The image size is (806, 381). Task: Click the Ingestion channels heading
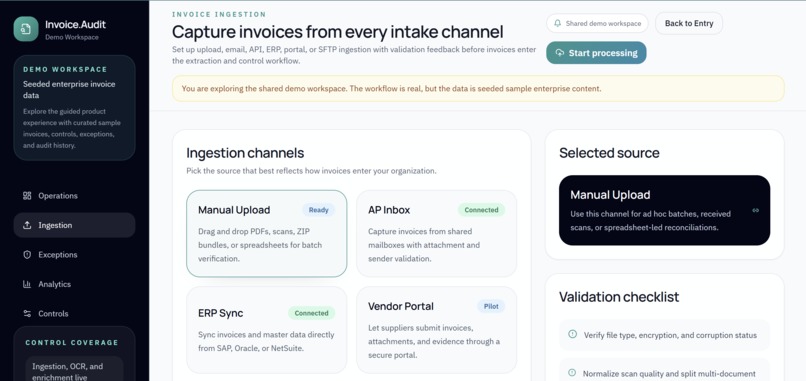coord(245,153)
